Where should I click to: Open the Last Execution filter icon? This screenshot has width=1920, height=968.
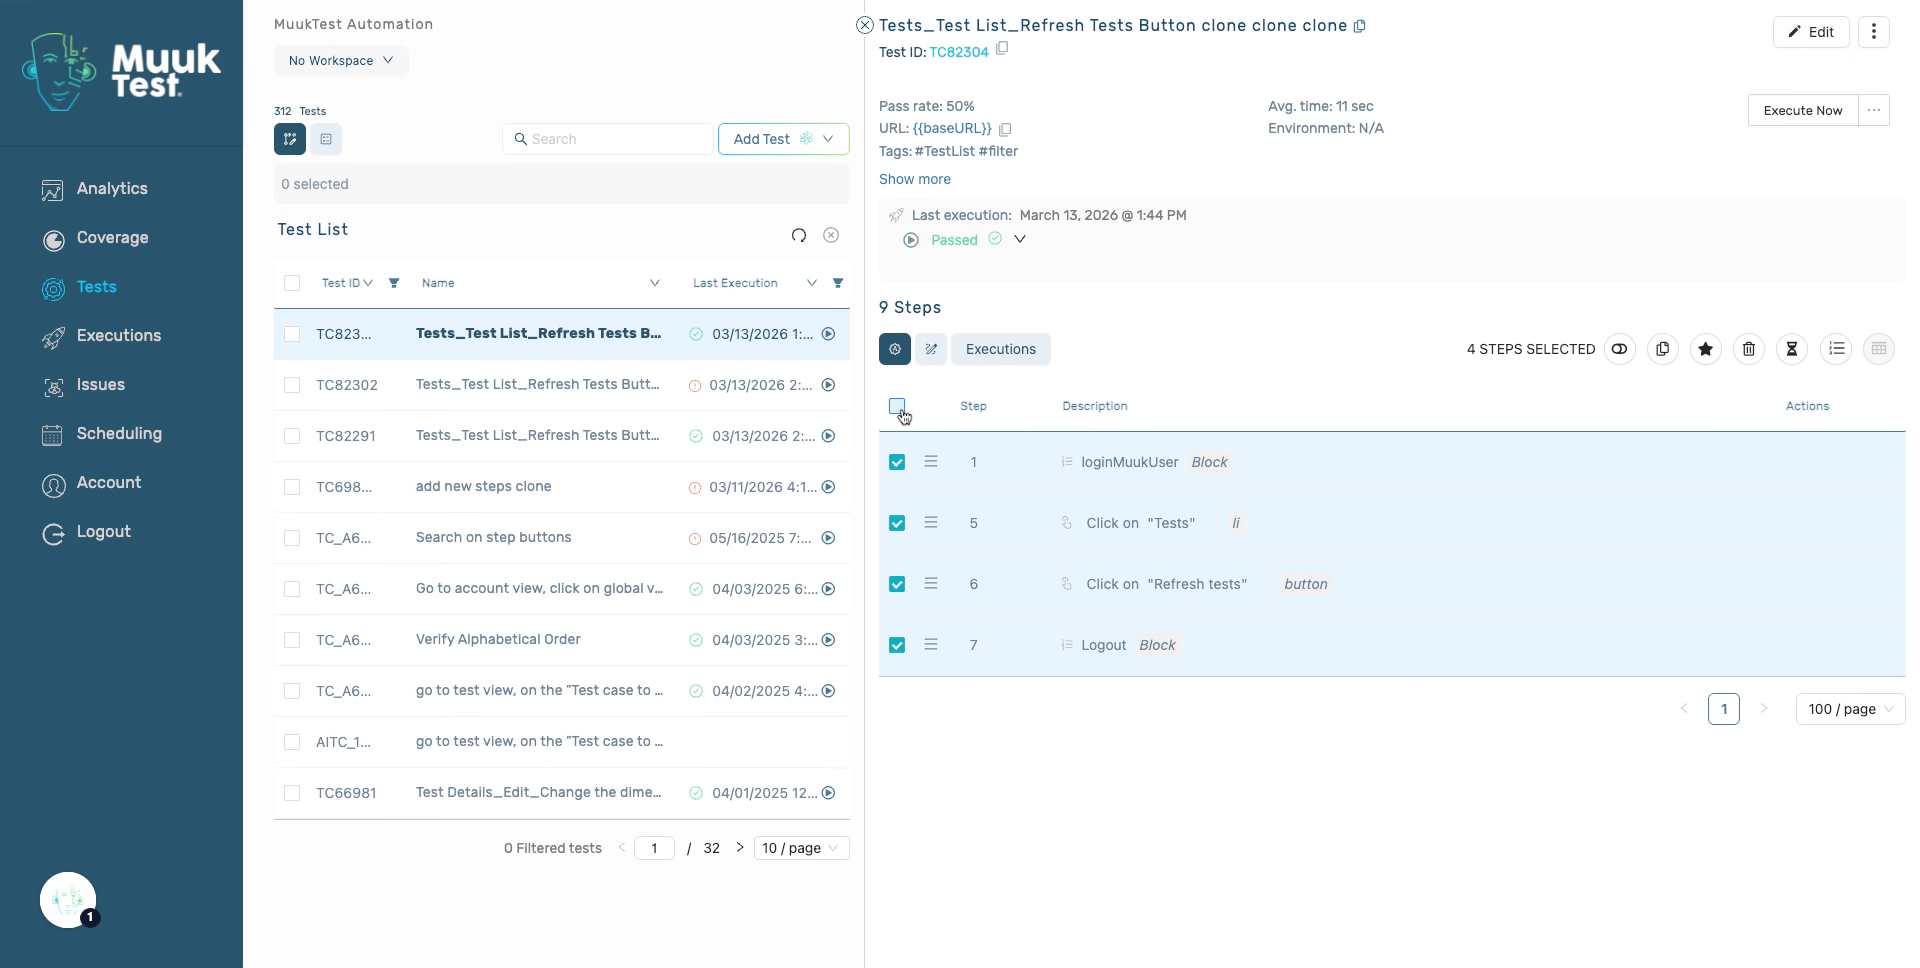[838, 283]
